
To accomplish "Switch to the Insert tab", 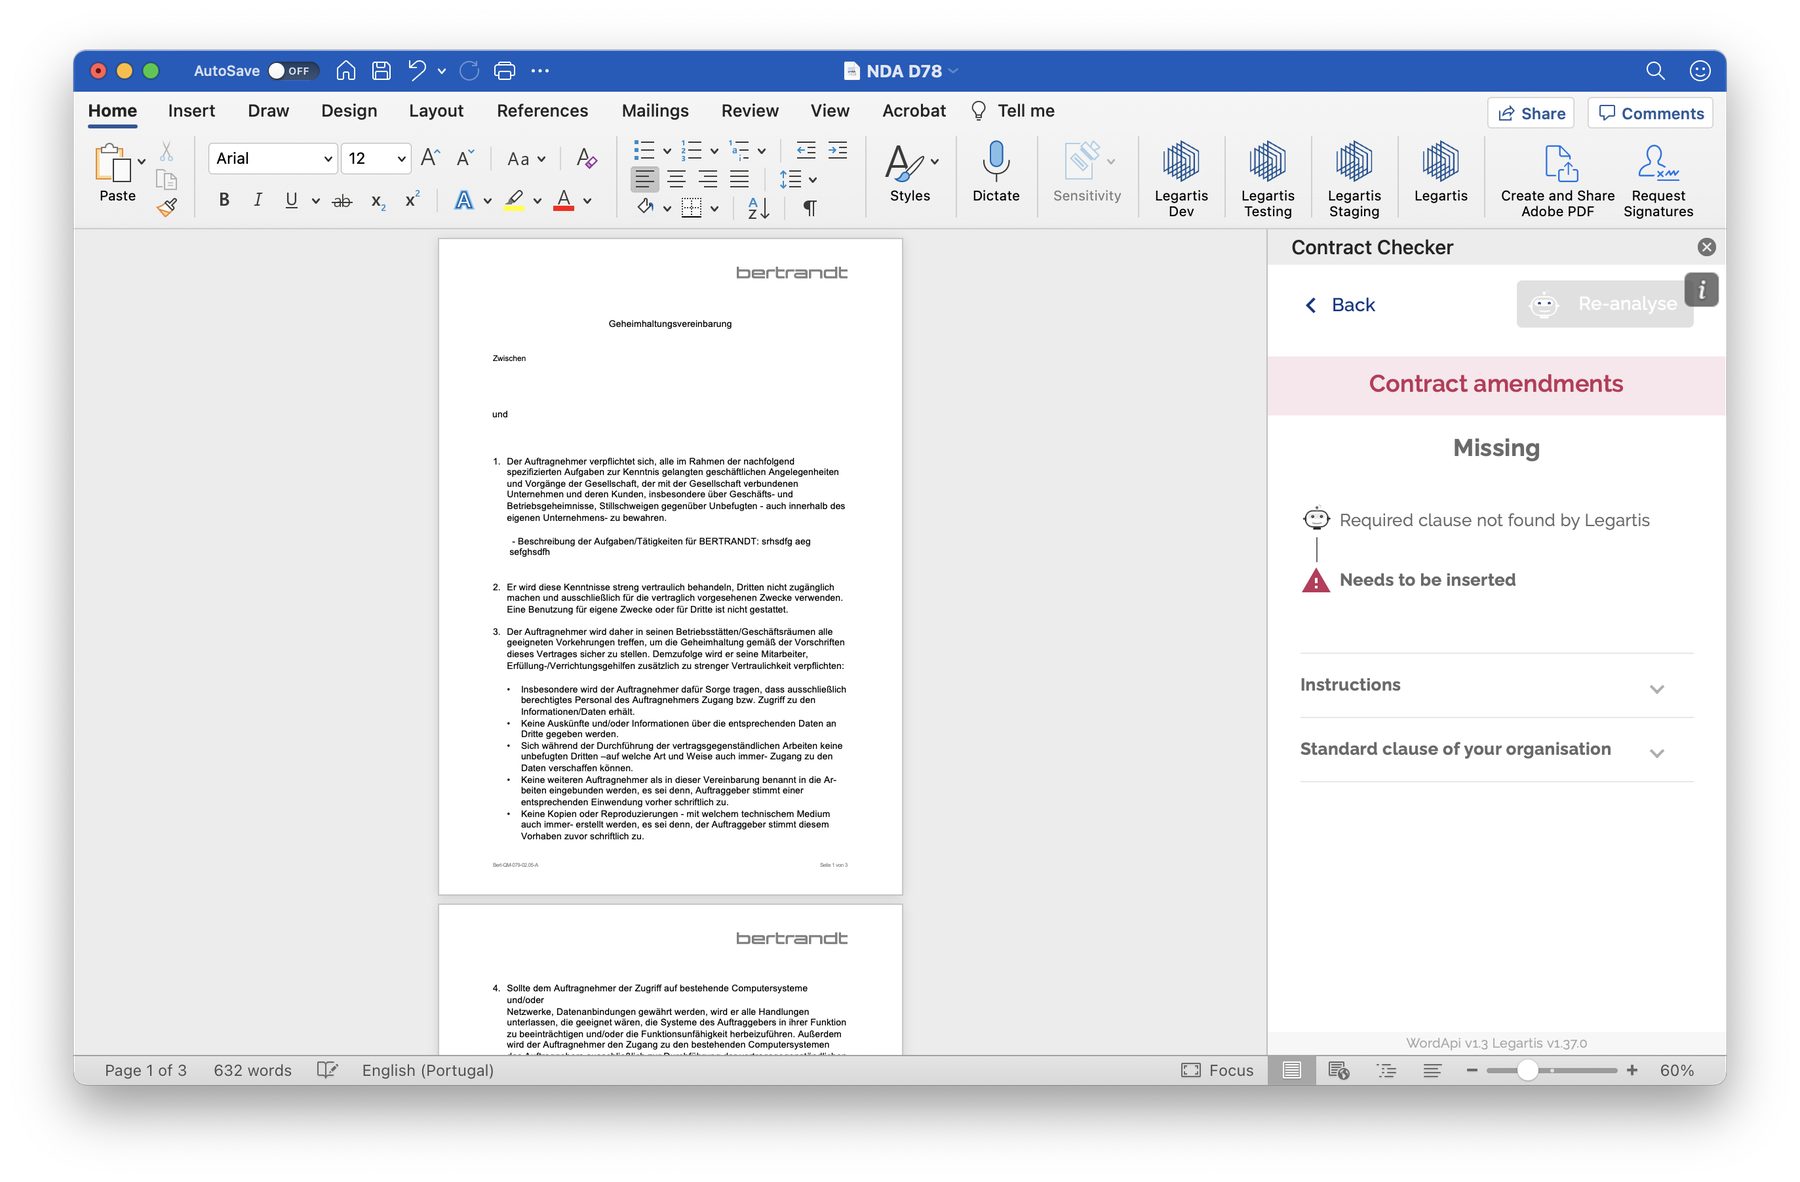I will (x=191, y=111).
